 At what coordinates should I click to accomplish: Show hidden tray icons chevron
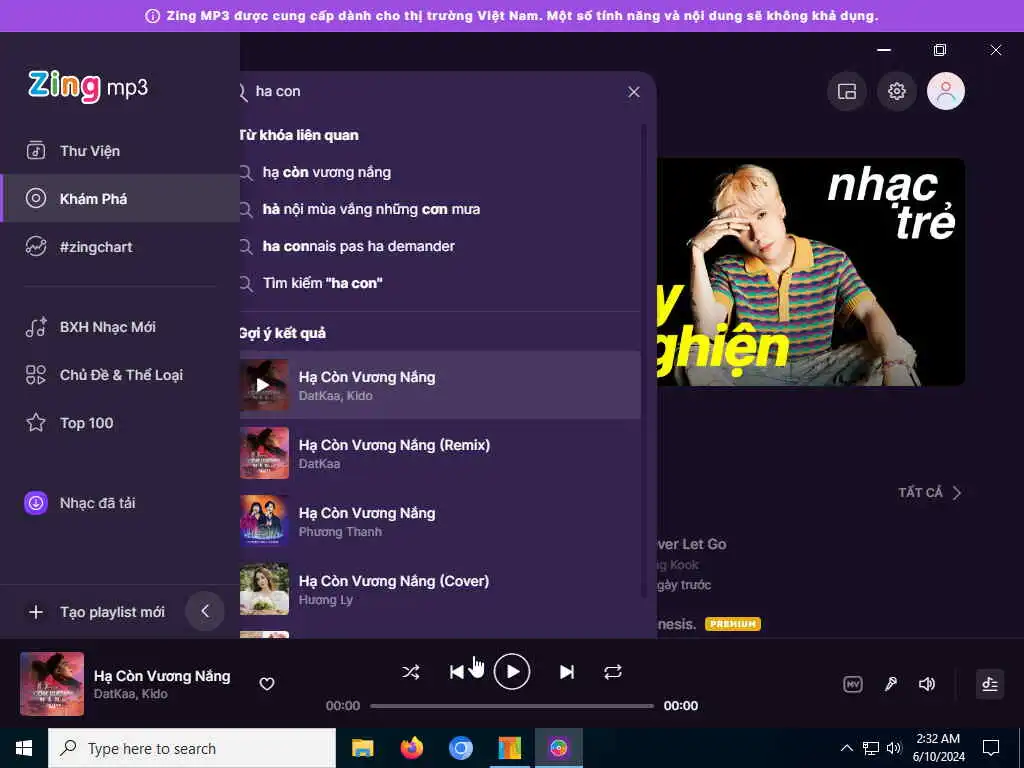pos(846,748)
